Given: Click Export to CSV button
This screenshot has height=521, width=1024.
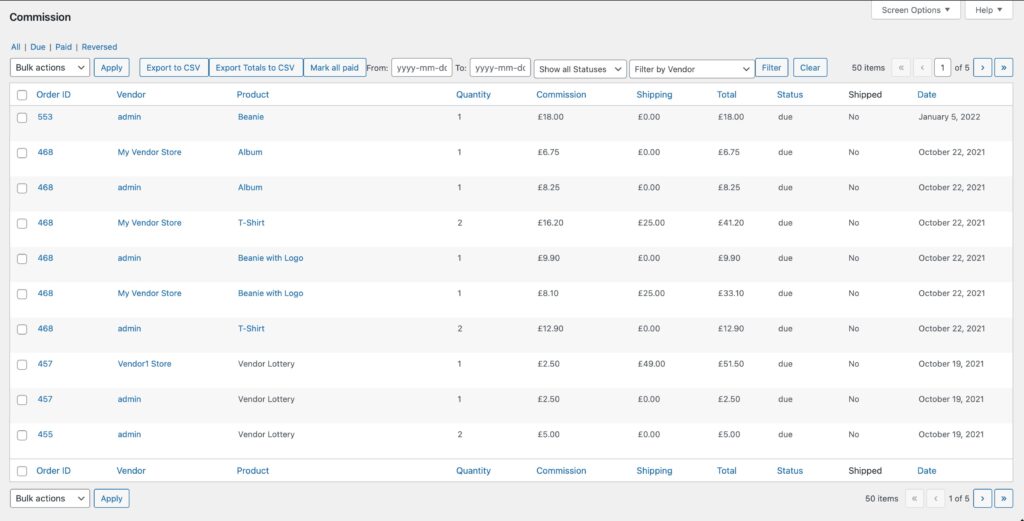Looking at the screenshot, I should (173, 68).
